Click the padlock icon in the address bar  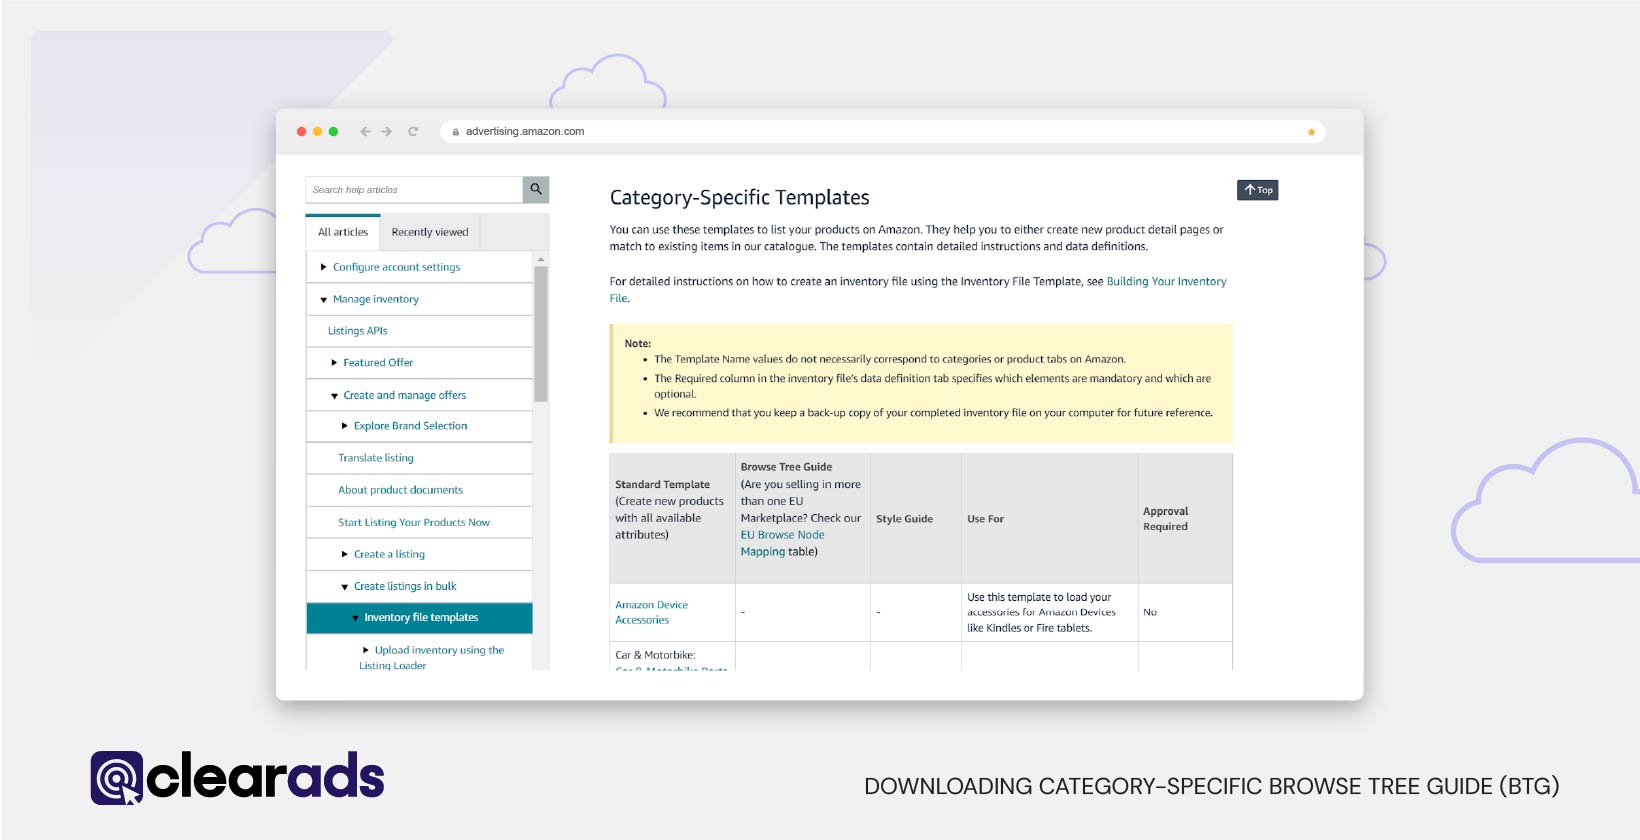click(x=456, y=132)
